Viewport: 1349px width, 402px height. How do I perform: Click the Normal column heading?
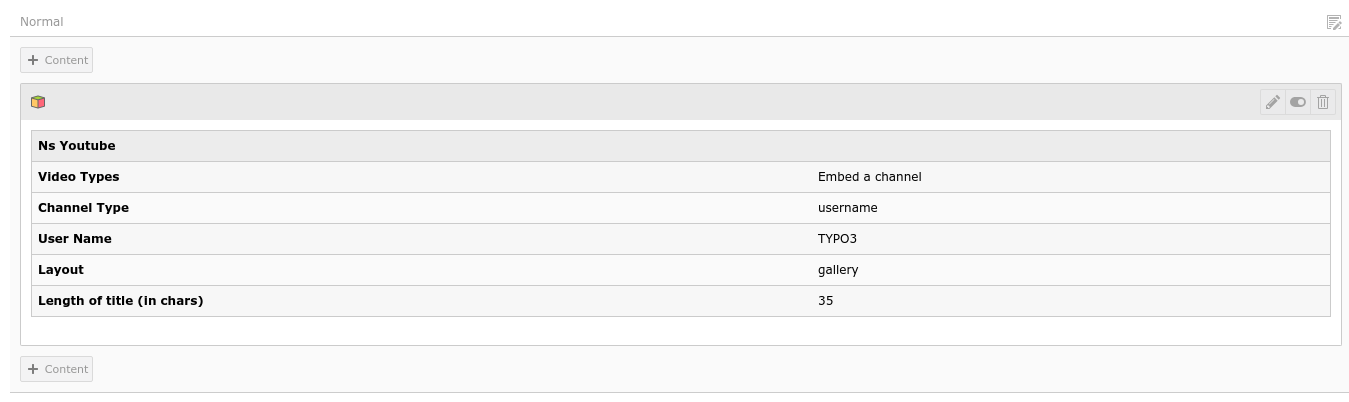click(x=41, y=22)
